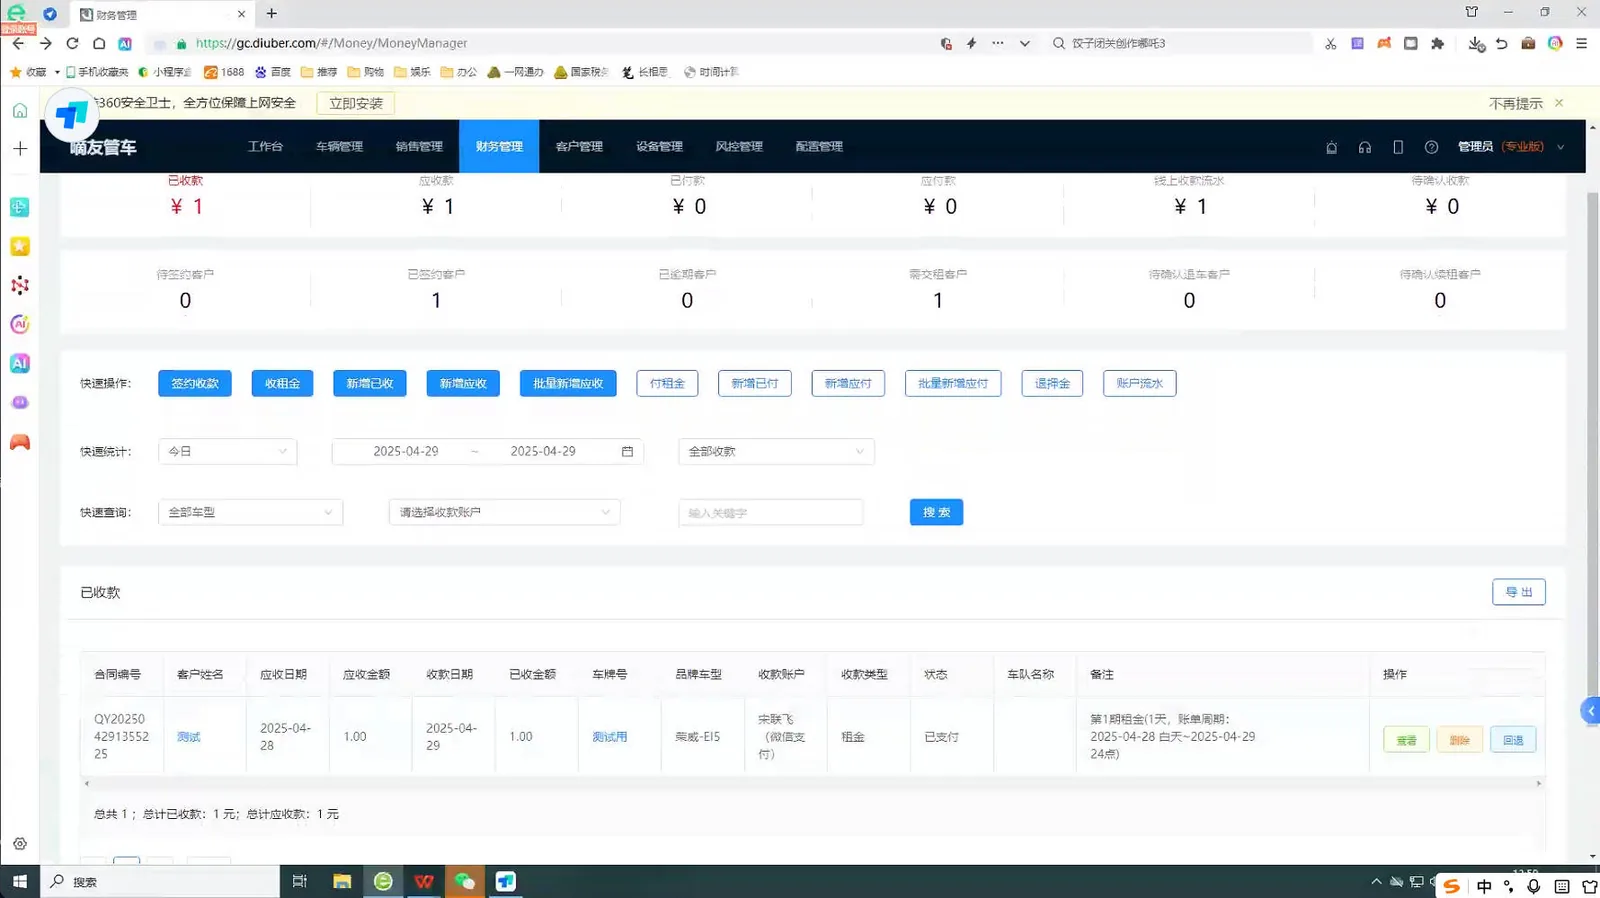The width and height of the screenshot is (1600, 898).
Task: Reload the page with the refresh icon
Action: (x=72, y=43)
